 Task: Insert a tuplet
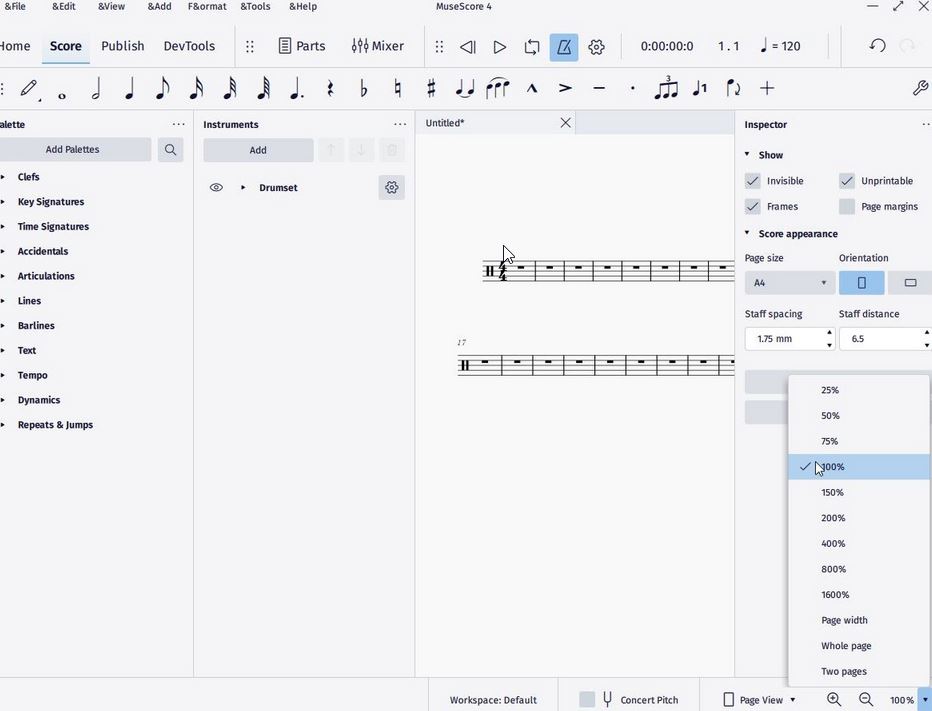click(x=665, y=88)
